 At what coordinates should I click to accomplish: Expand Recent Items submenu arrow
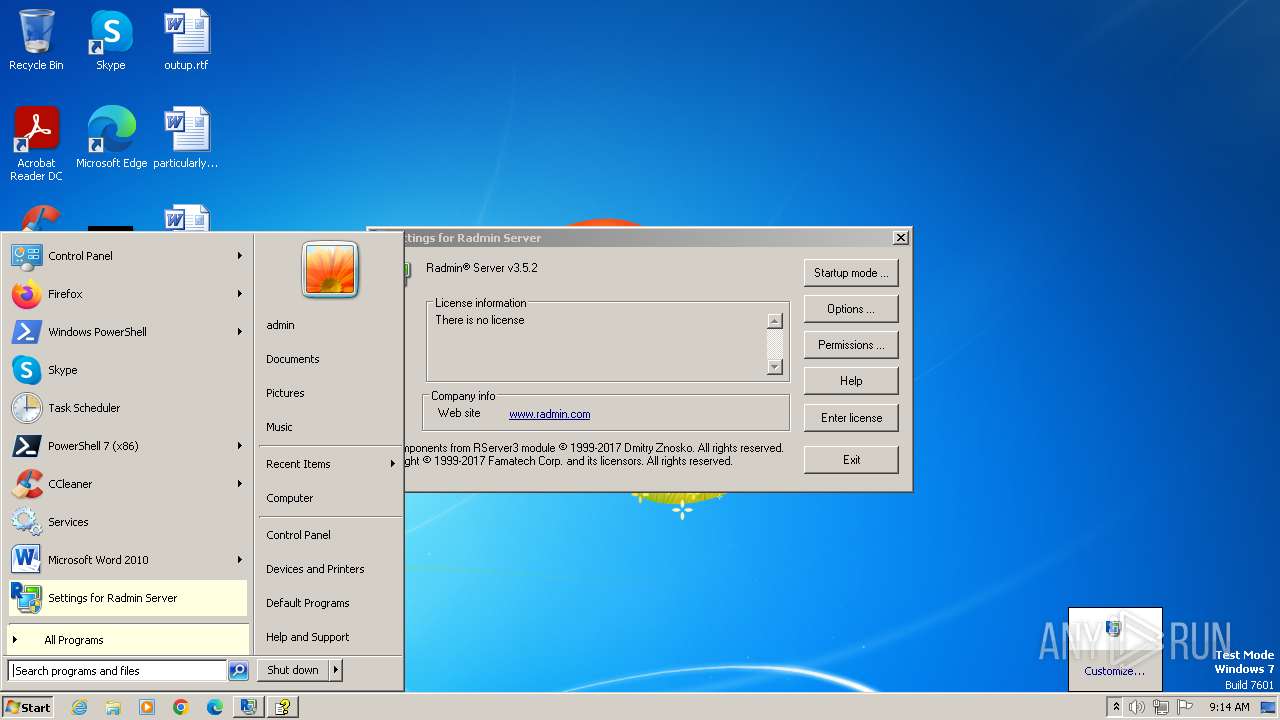[392, 464]
